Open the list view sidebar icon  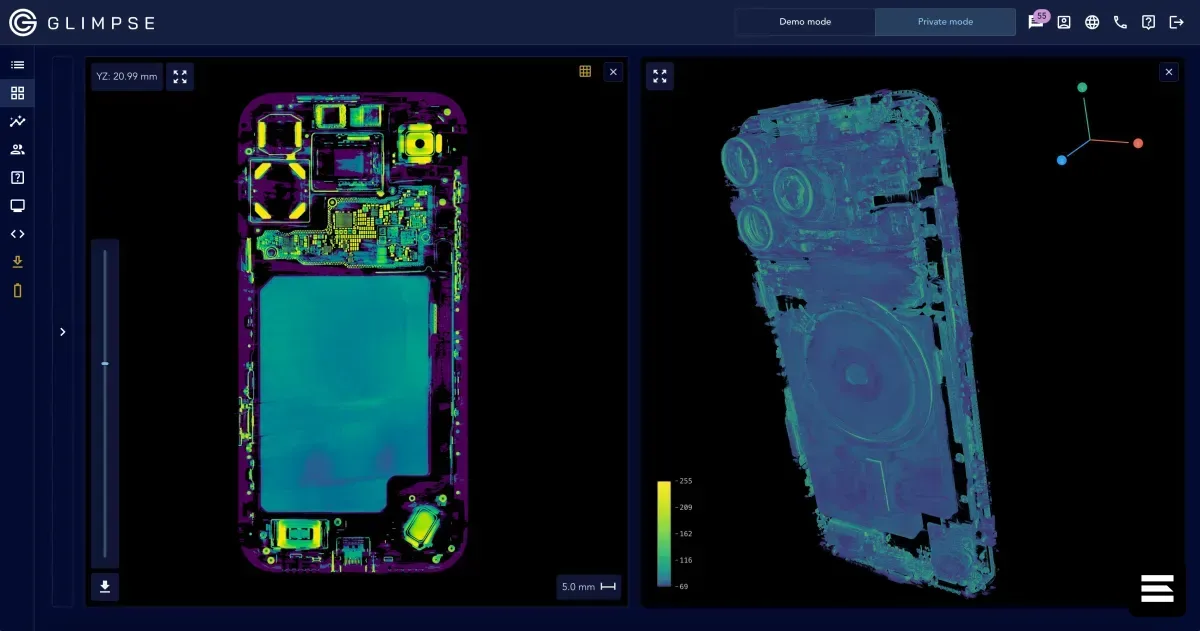(17, 65)
